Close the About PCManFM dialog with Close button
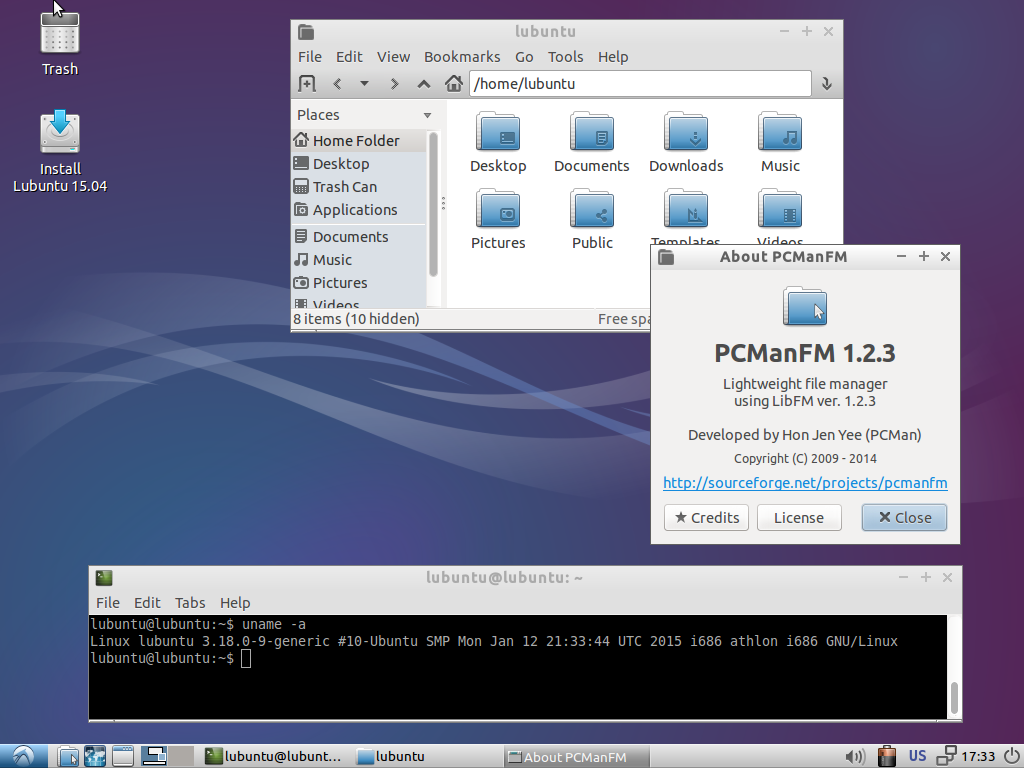 [904, 518]
